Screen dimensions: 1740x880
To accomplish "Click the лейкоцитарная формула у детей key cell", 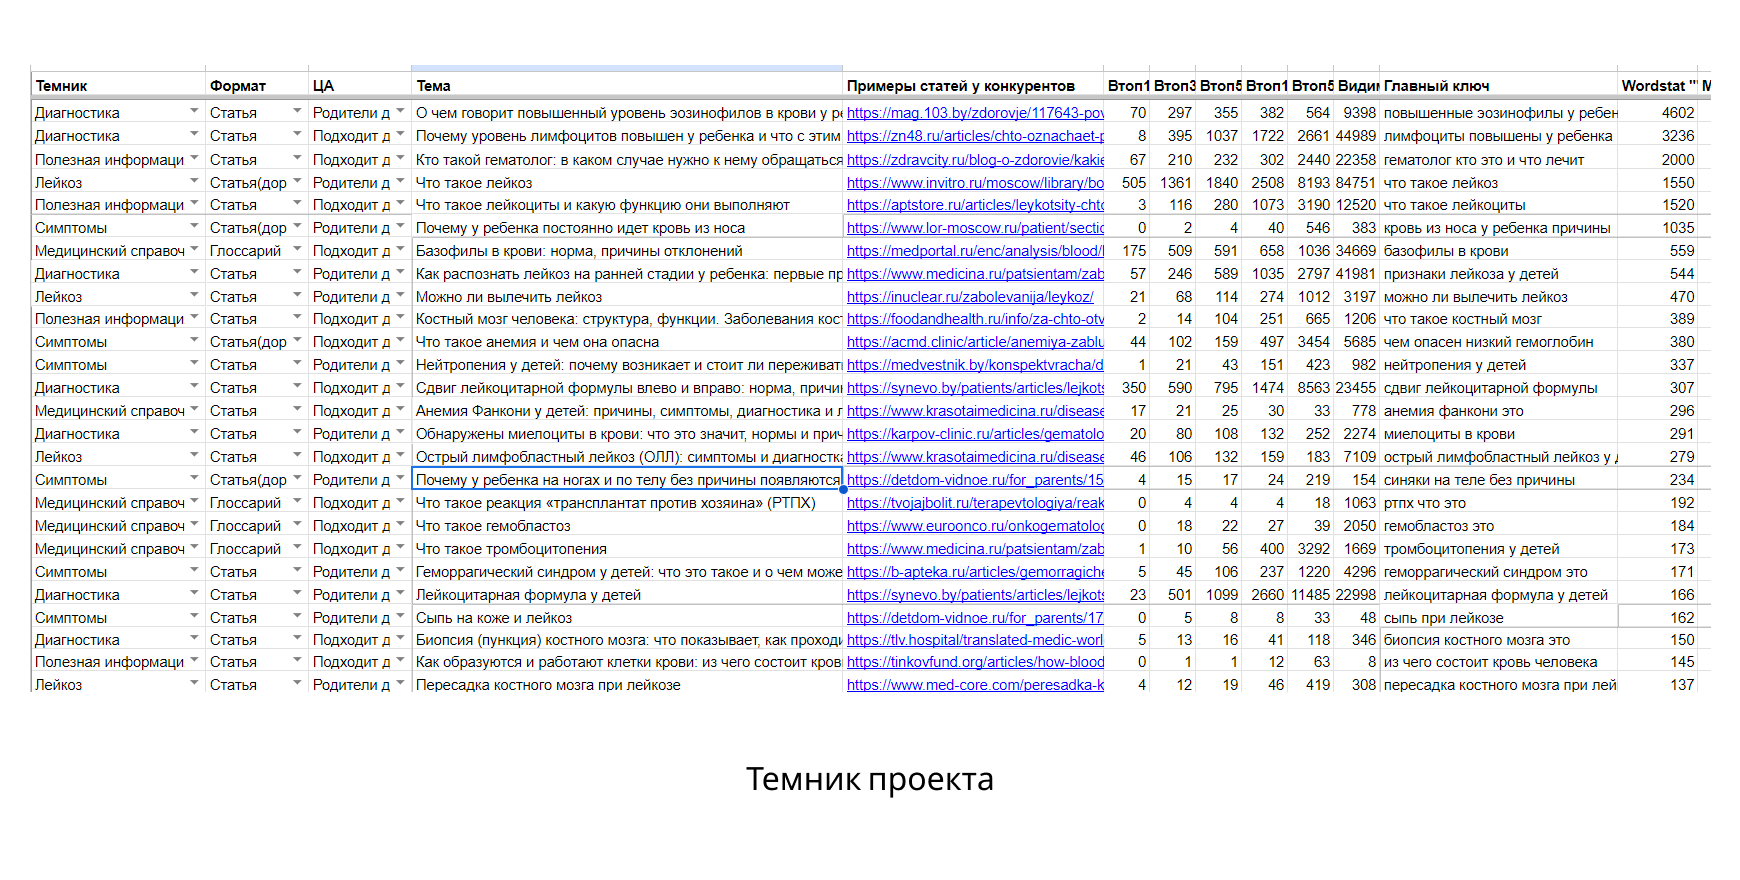I will point(1498,595).
